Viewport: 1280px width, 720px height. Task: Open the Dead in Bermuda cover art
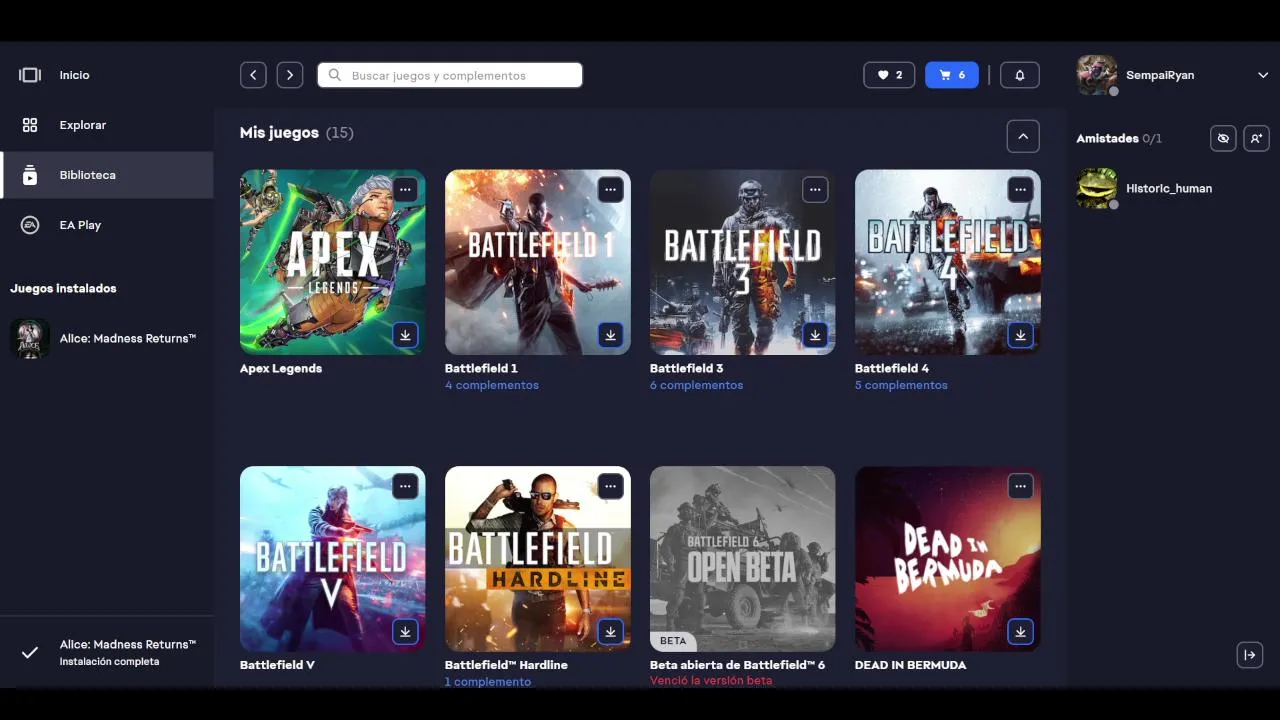point(948,559)
